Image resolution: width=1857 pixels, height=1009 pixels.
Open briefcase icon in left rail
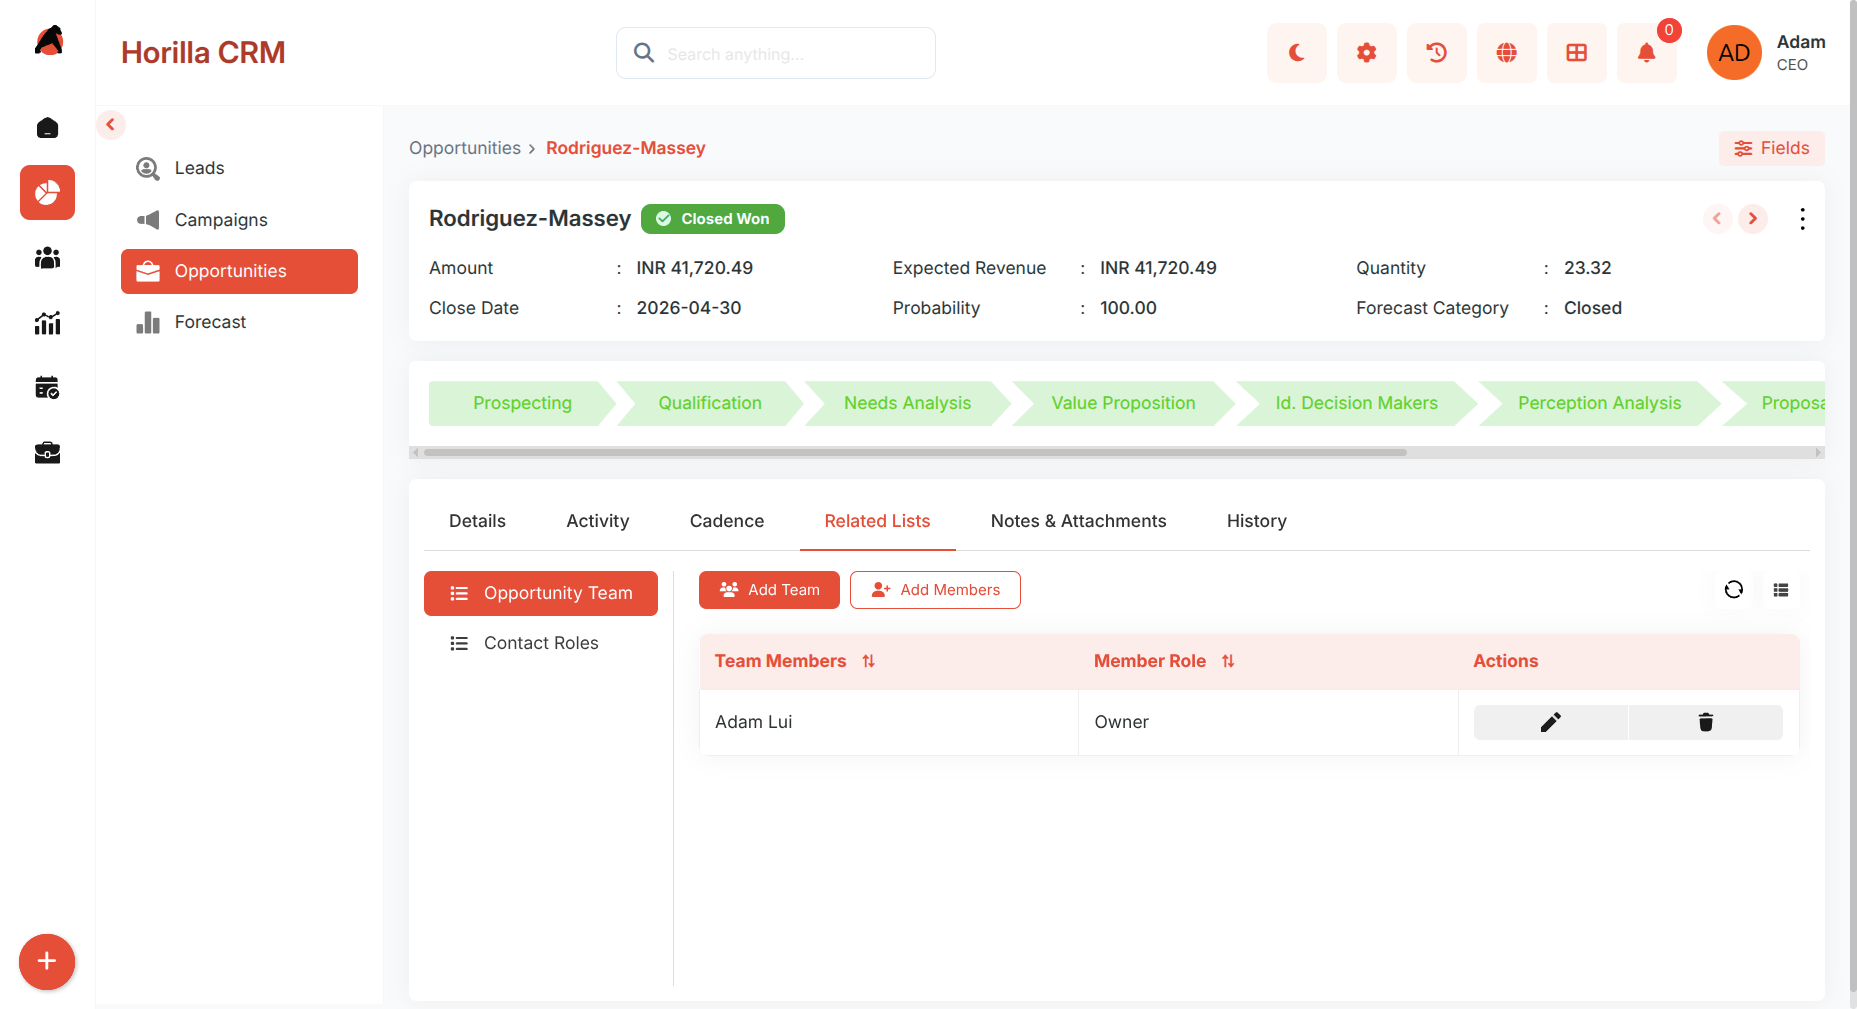[47, 453]
